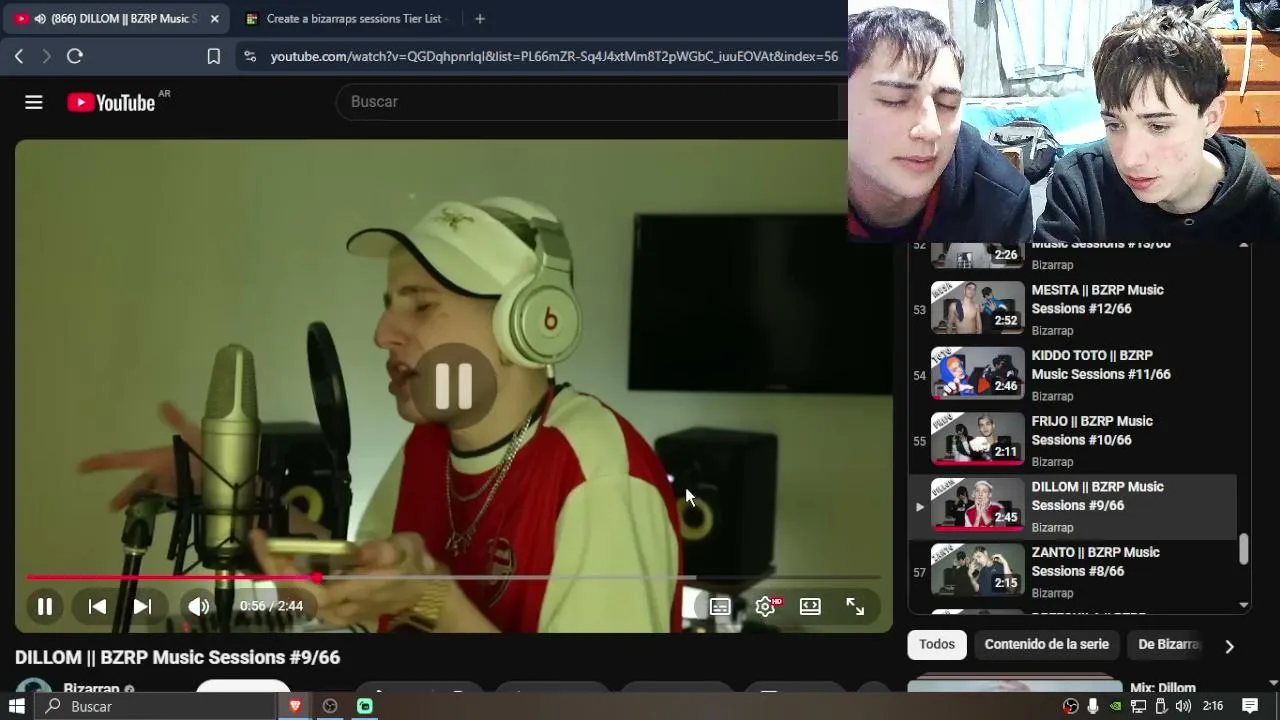This screenshot has height=720, width=1280.
Task: Select DILLOM BZRP Music Sessions #9/66 in playlist
Action: click(1097, 496)
